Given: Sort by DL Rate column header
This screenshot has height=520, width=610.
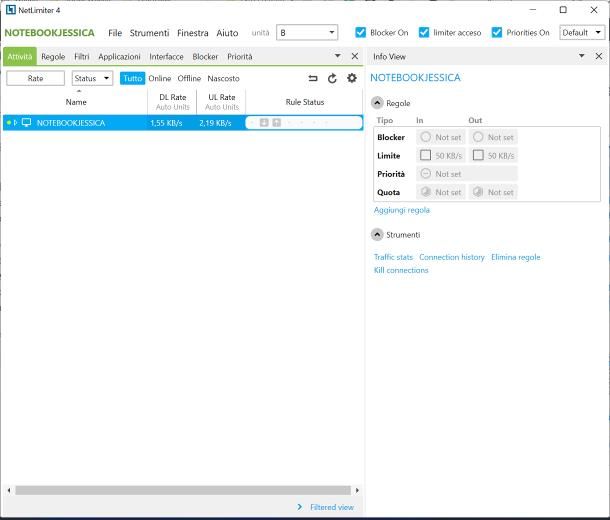Looking at the screenshot, I should pyautogui.click(x=173, y=102).
